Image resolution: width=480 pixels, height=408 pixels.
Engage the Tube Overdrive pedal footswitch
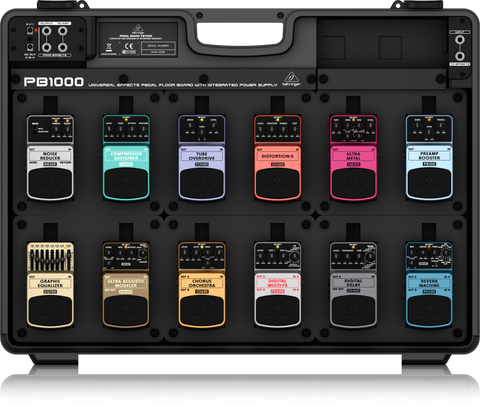[x=201, y=183]
